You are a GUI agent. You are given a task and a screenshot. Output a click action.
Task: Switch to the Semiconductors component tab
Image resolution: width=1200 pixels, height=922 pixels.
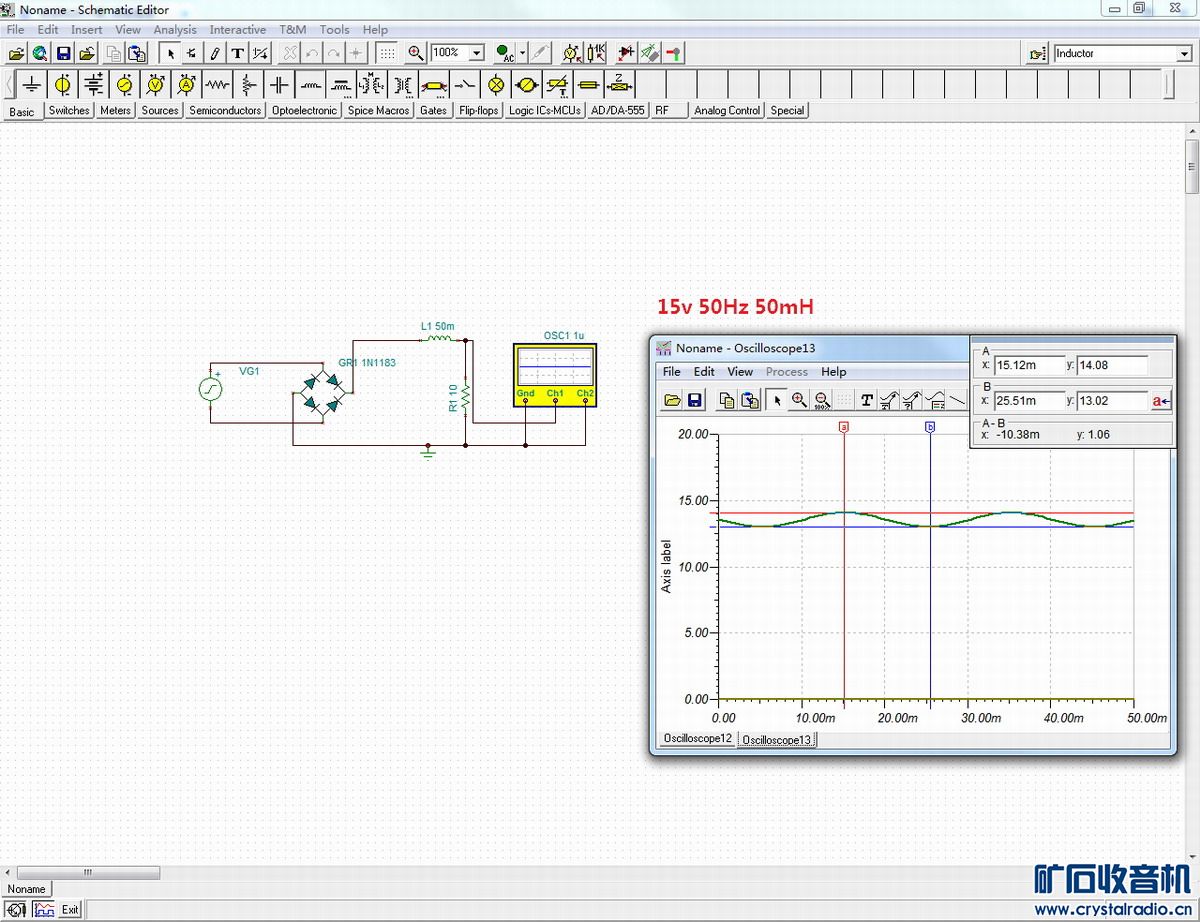225,111
